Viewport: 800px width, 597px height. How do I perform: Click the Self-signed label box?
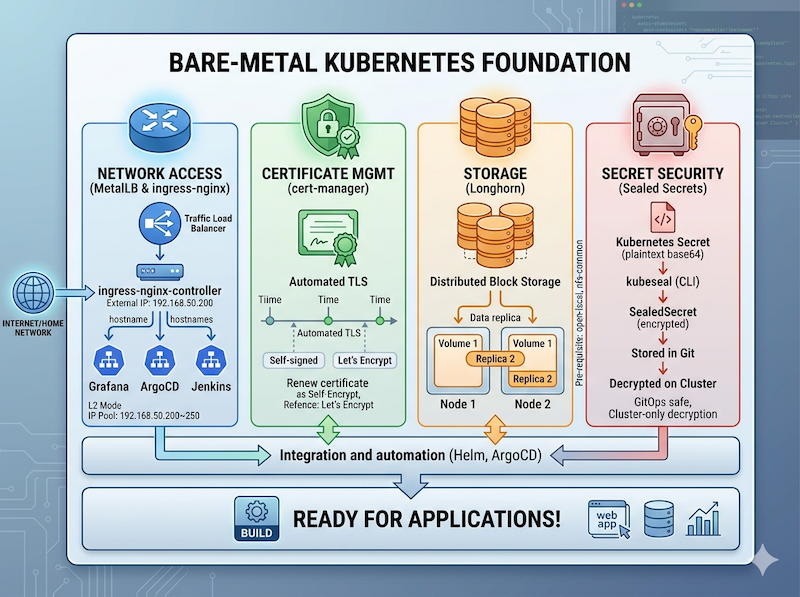pyautogui.click(x=294, y=360)
